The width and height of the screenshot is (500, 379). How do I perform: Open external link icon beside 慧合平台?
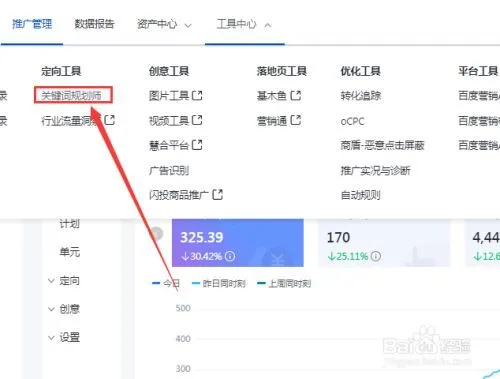click(x=197, y=145)
